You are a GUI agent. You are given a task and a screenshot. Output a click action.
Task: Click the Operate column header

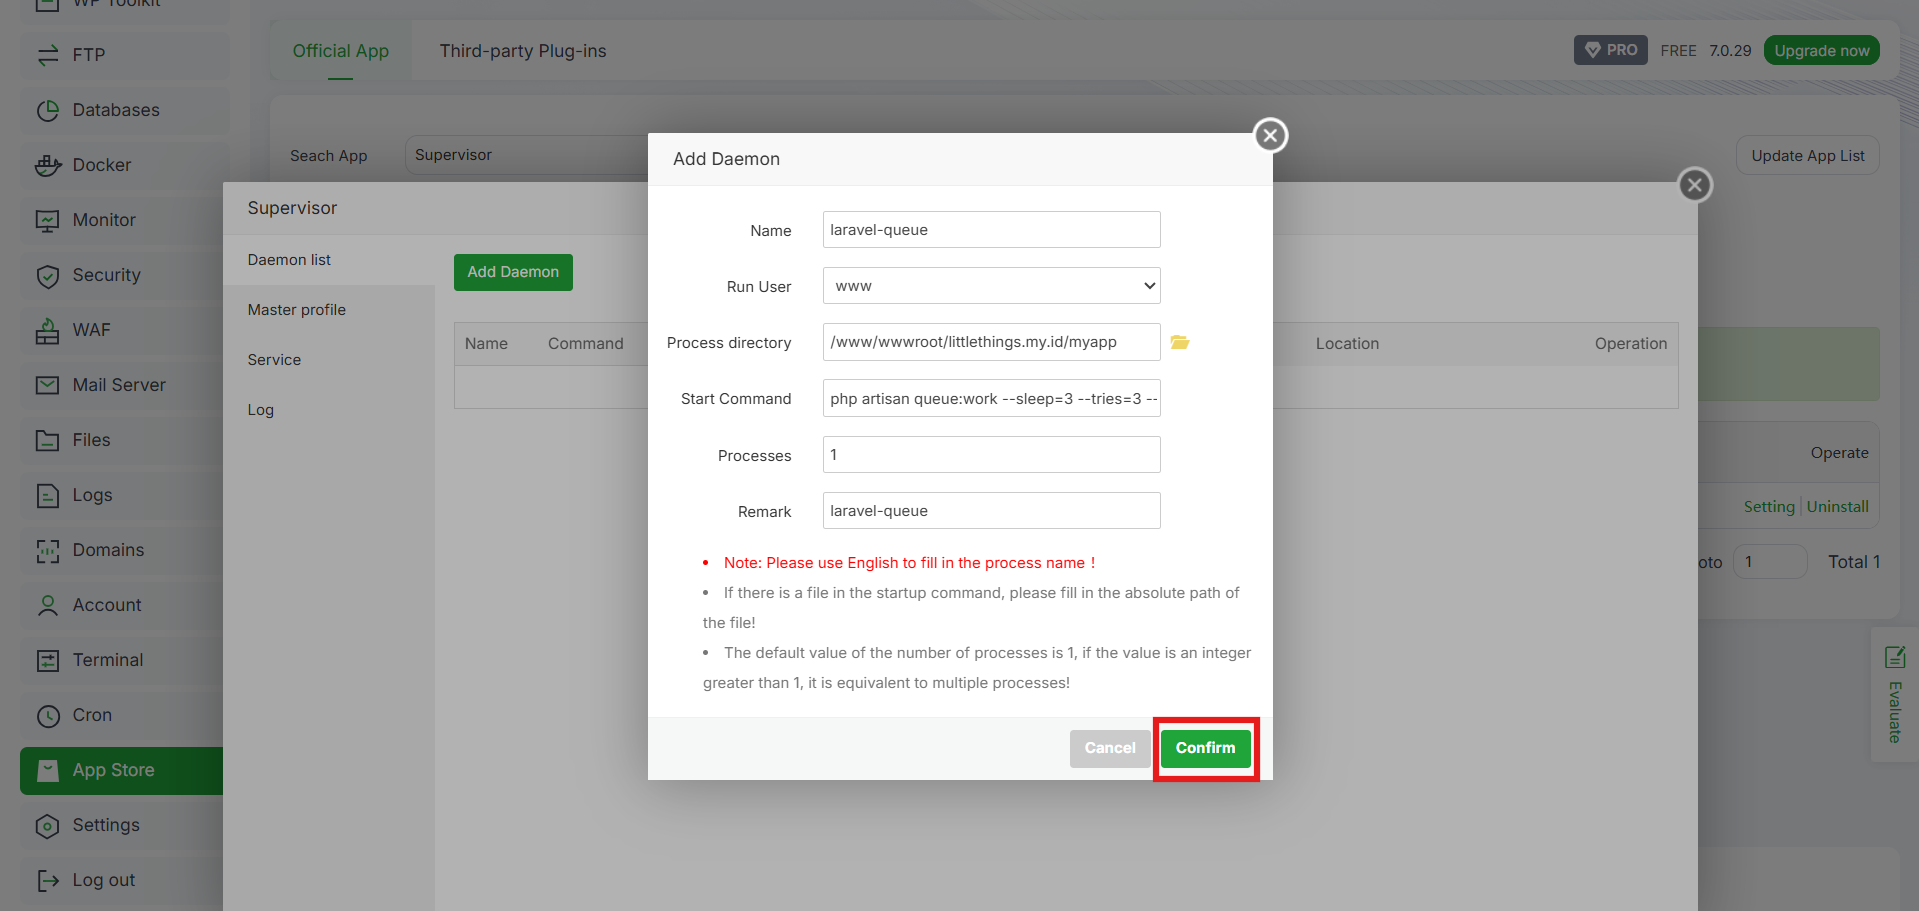(x=1839, y=453)
